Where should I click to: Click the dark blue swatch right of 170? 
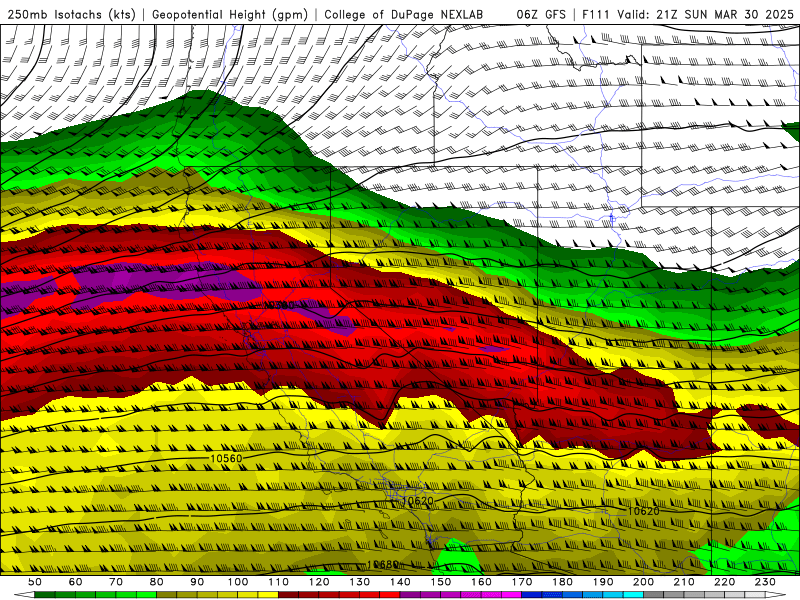(x=532, y=595)
